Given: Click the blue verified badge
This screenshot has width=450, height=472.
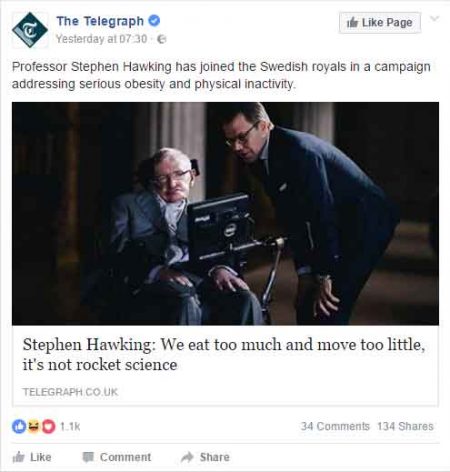Looking at the screenshot, I should (x=154, y=21).
